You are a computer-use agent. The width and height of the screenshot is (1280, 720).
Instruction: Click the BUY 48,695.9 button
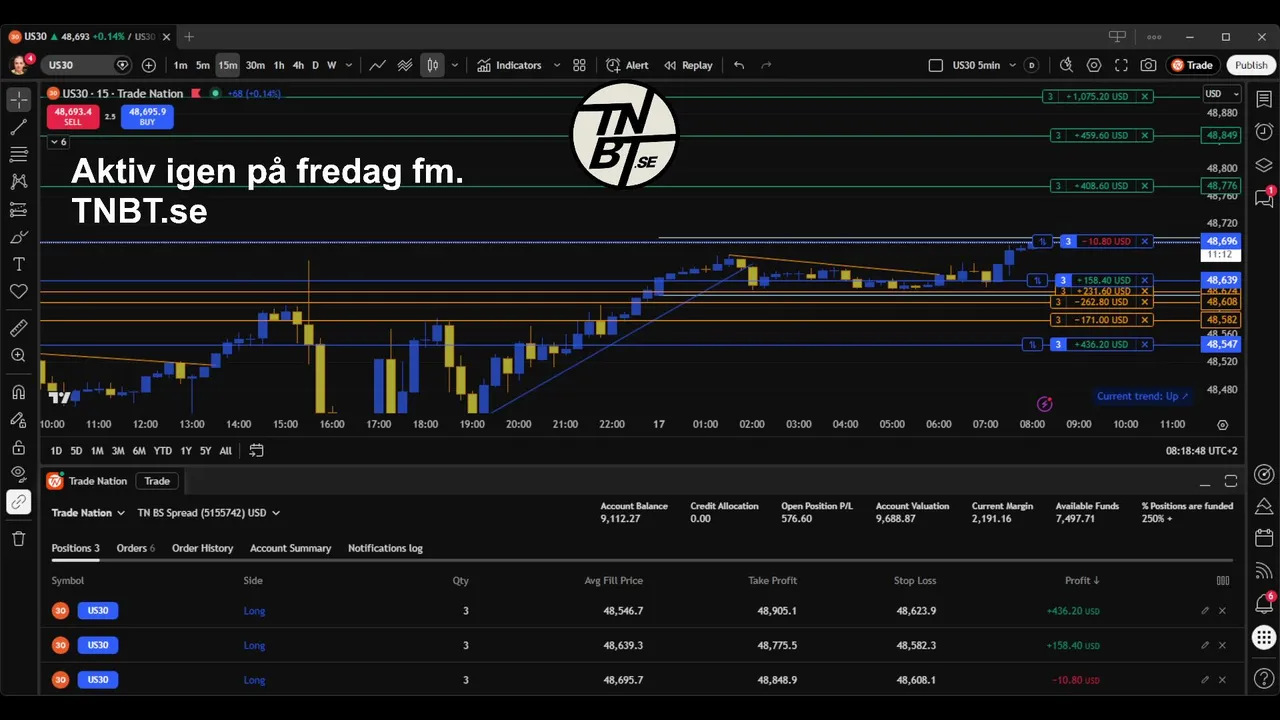(147, 116)
